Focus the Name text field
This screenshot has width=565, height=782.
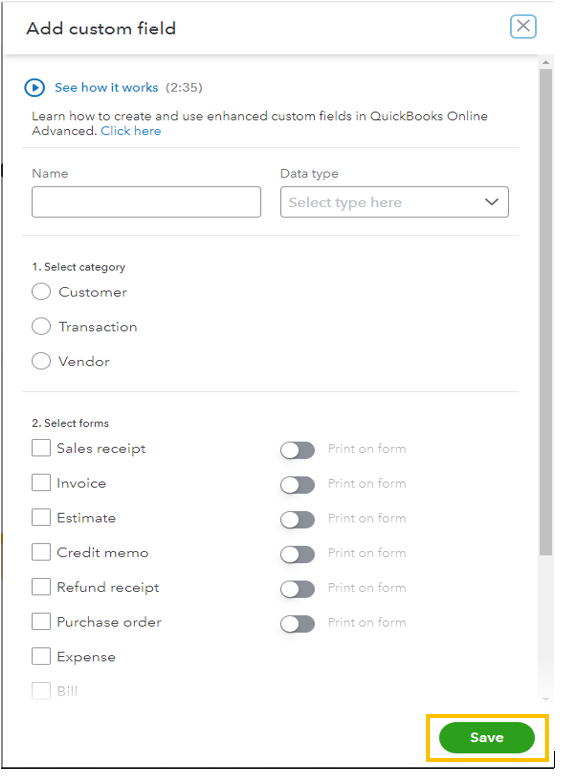146,202
